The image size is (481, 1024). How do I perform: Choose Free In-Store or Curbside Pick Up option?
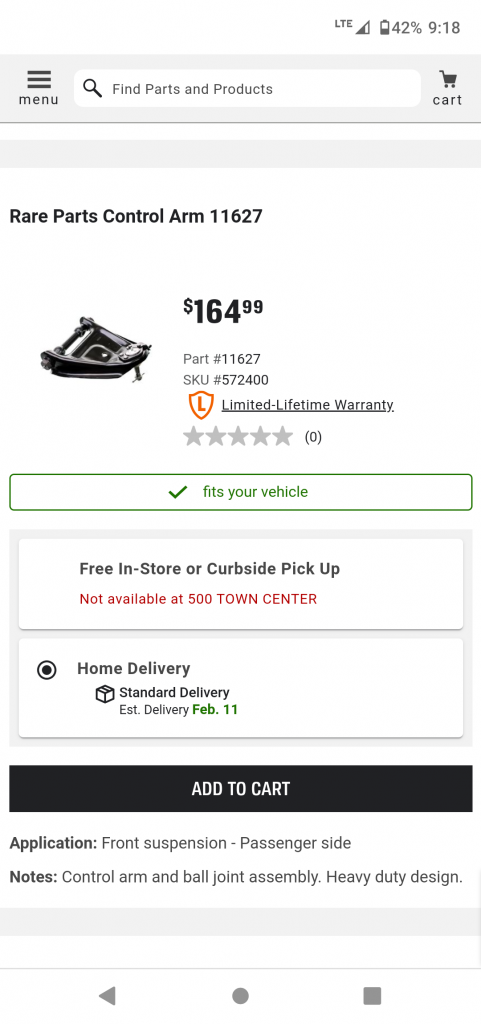pyautogui.click(x=241, y=584)
